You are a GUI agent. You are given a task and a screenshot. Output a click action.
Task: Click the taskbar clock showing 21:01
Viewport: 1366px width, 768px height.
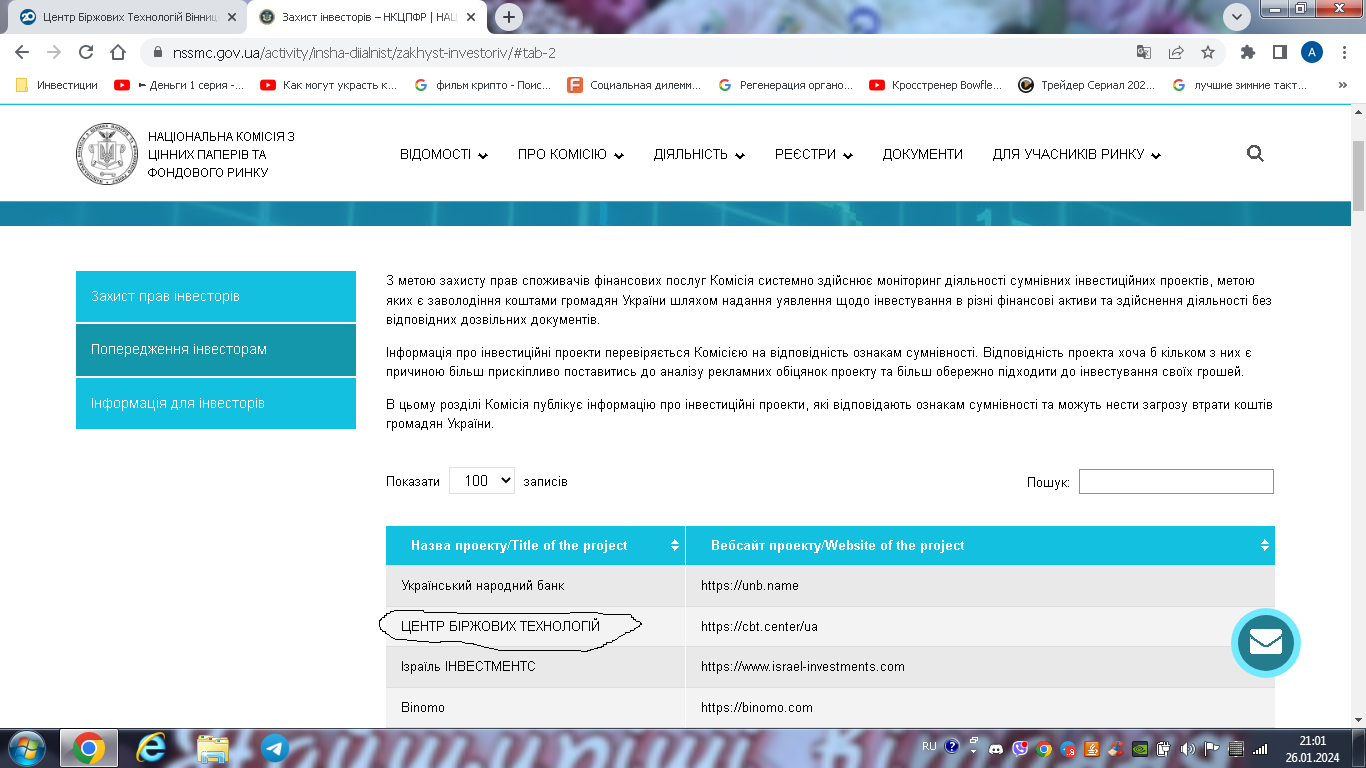[x=1312, y=749]
